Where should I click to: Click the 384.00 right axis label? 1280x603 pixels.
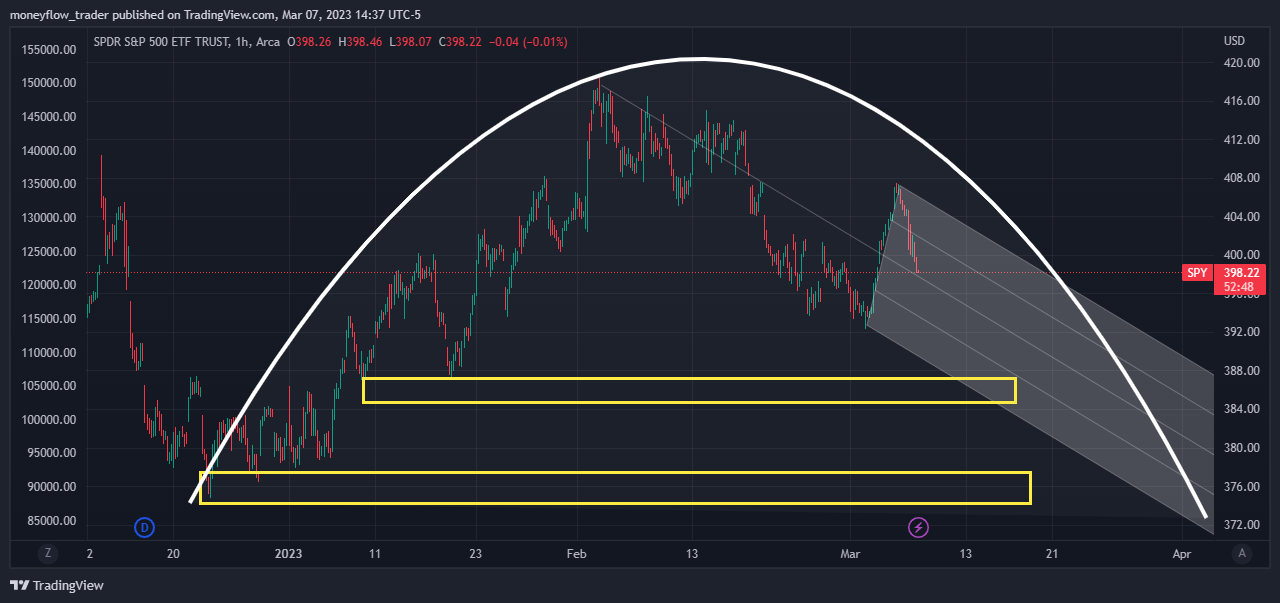pyautogui.click(x=1240, y=409)
